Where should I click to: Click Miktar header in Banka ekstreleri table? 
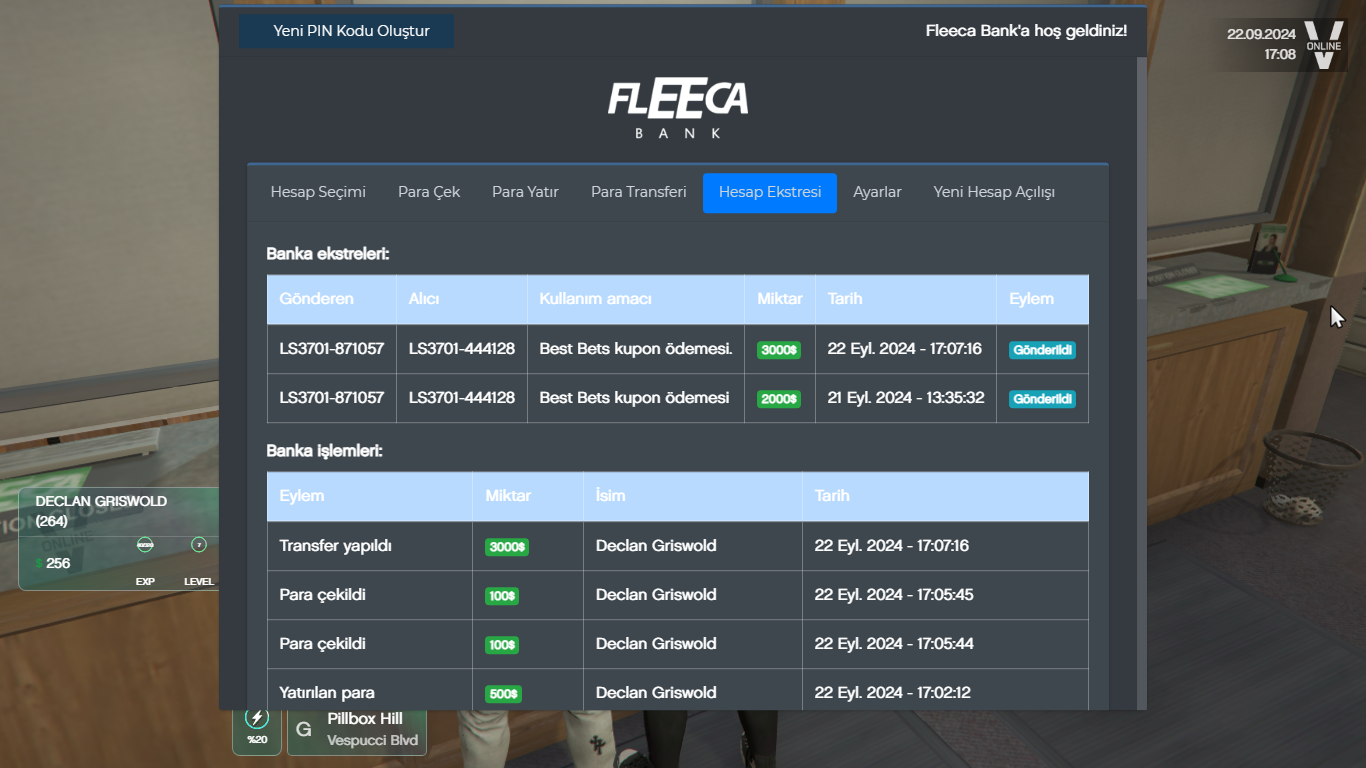click(x=780, y=299)
